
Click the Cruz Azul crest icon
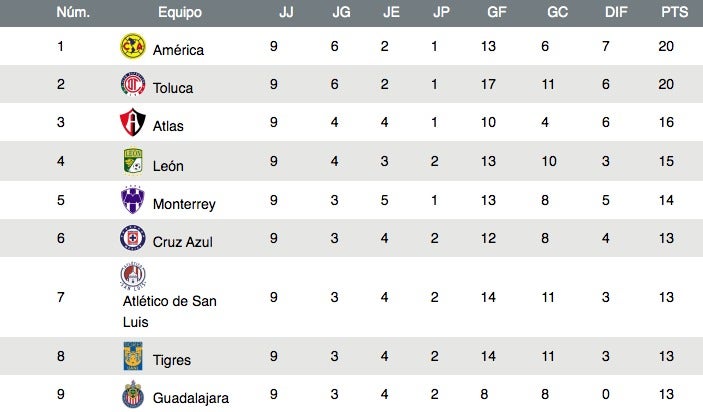[x=133, y=239]
